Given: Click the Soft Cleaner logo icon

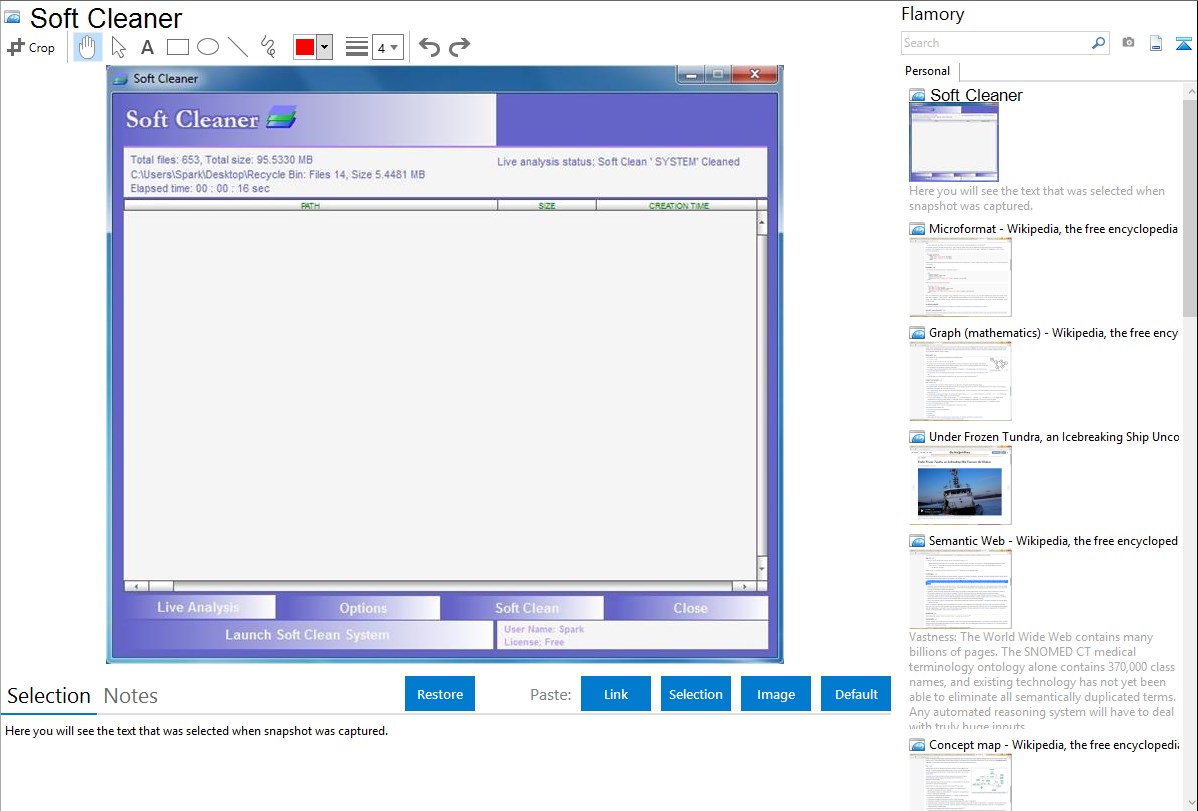Looking at the screenshot, I should click(281, 117).
